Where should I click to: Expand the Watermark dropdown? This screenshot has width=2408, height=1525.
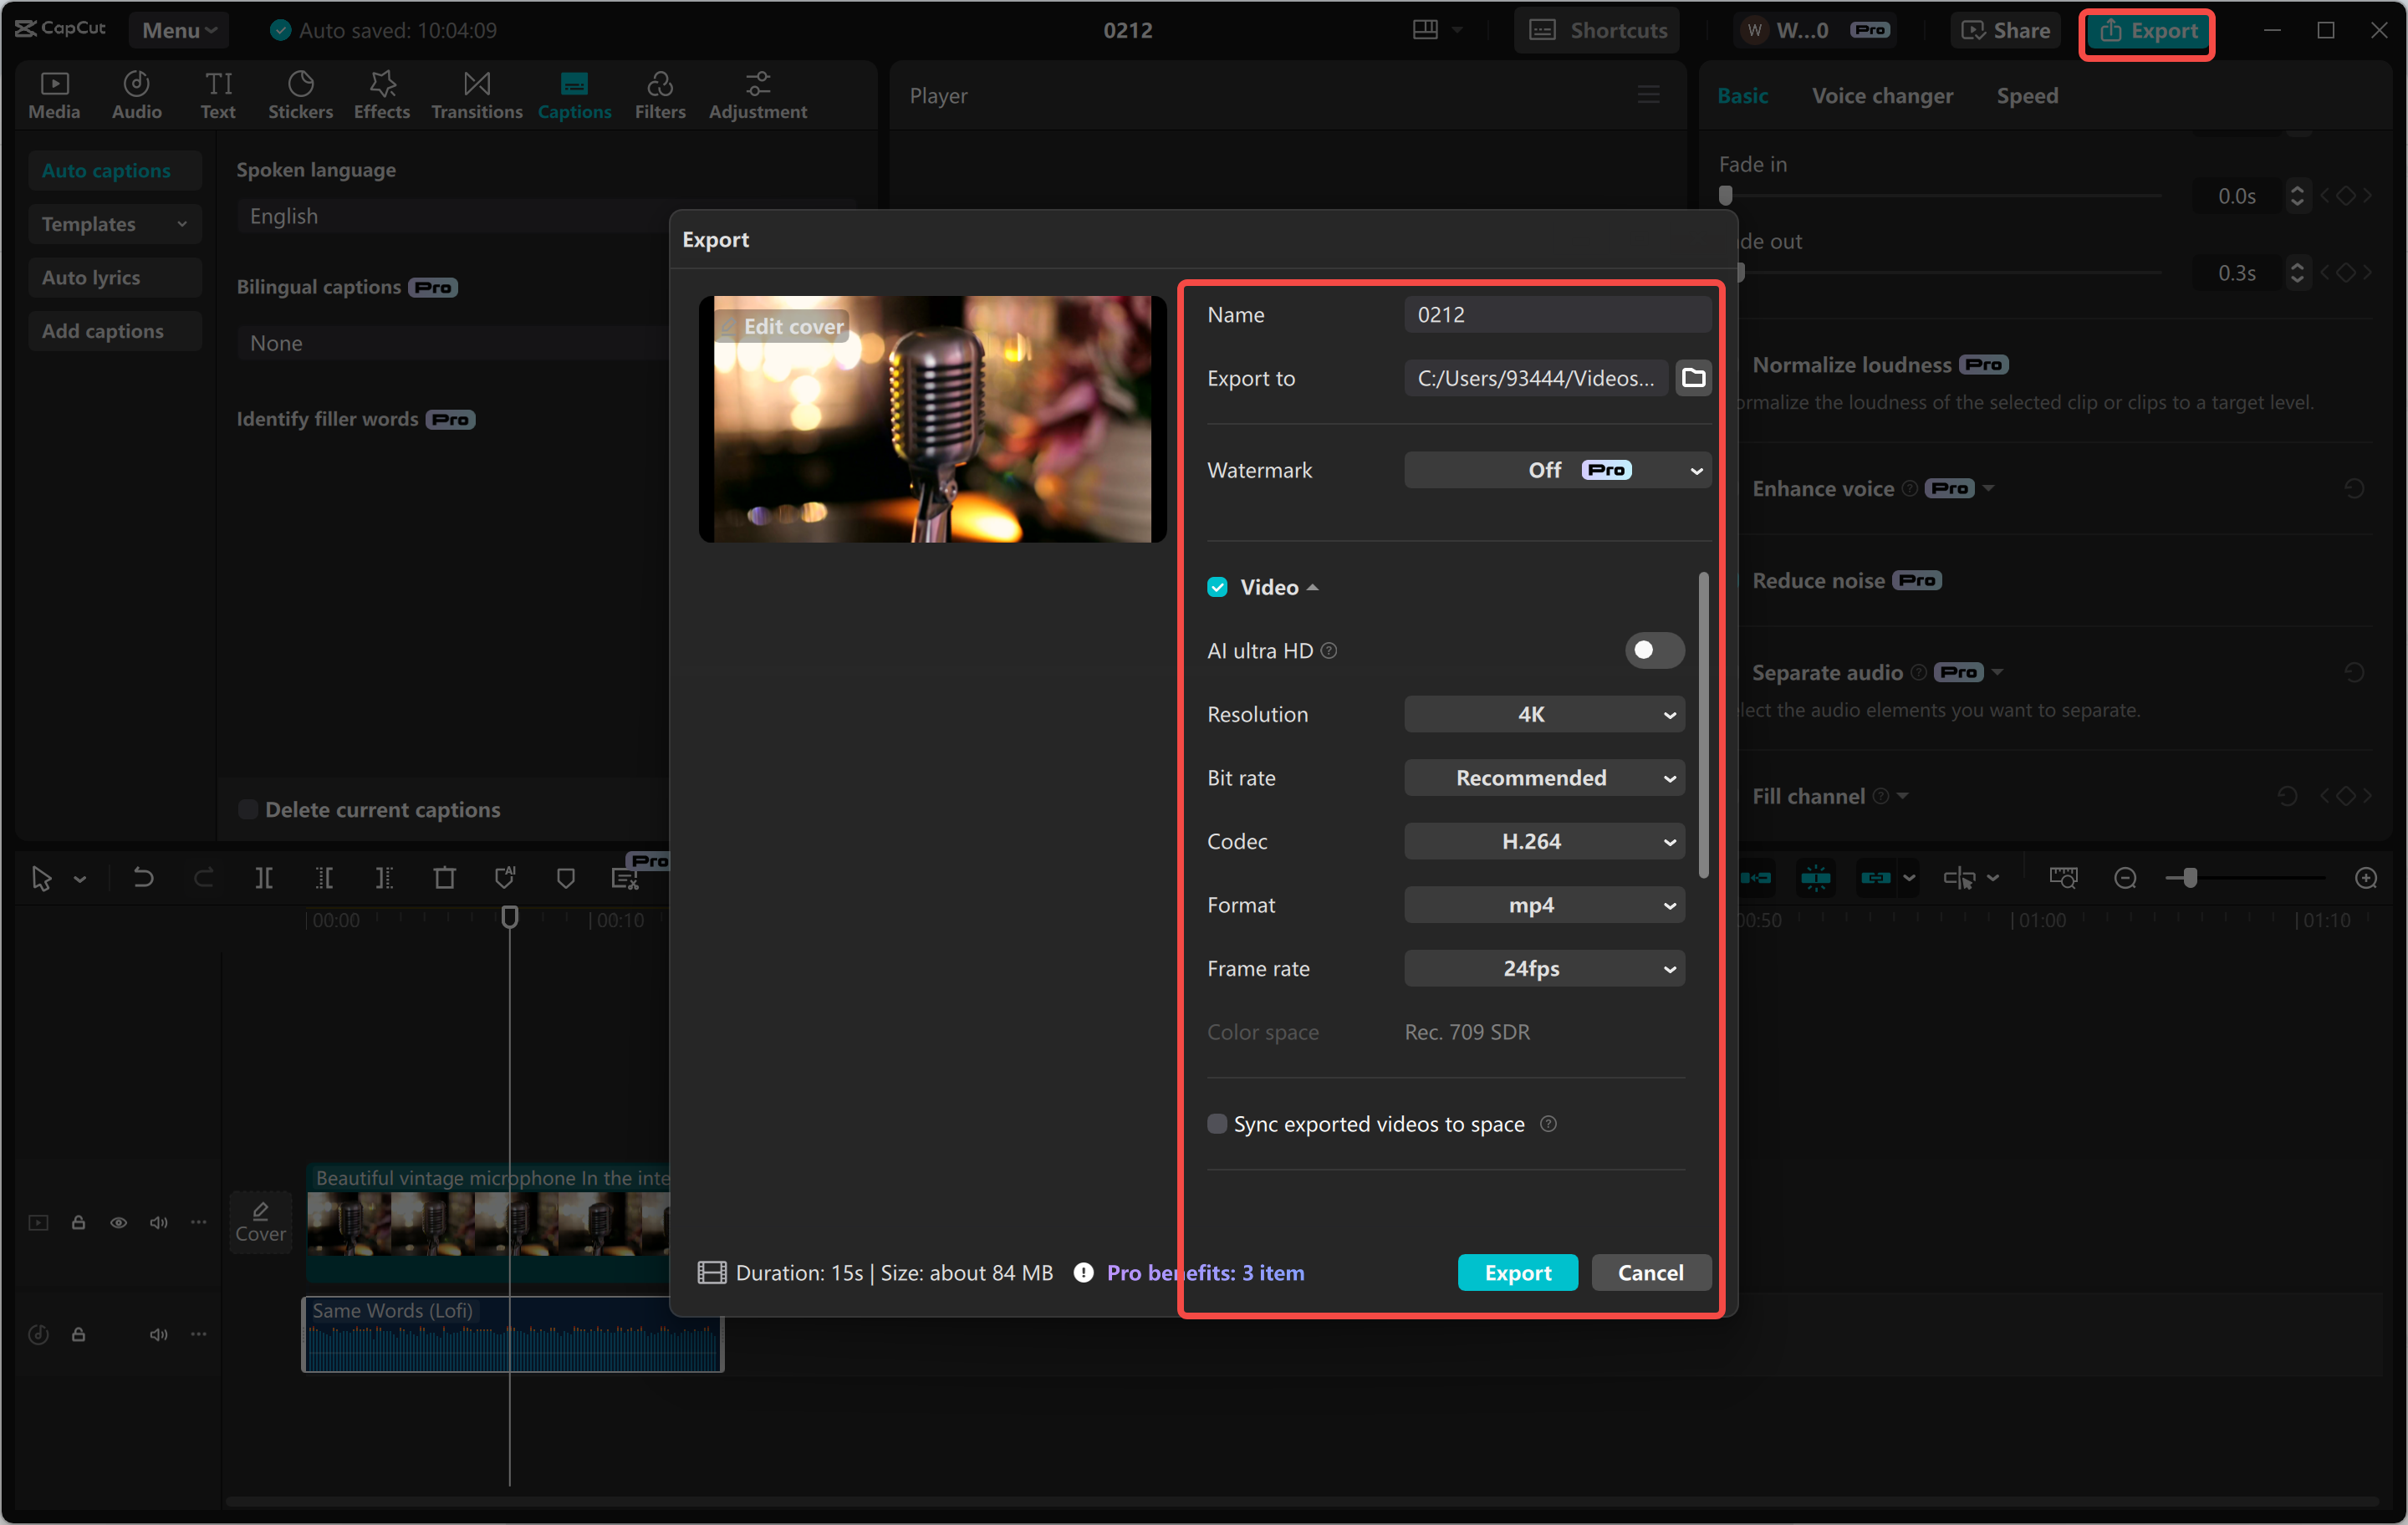coord(1556,469)
